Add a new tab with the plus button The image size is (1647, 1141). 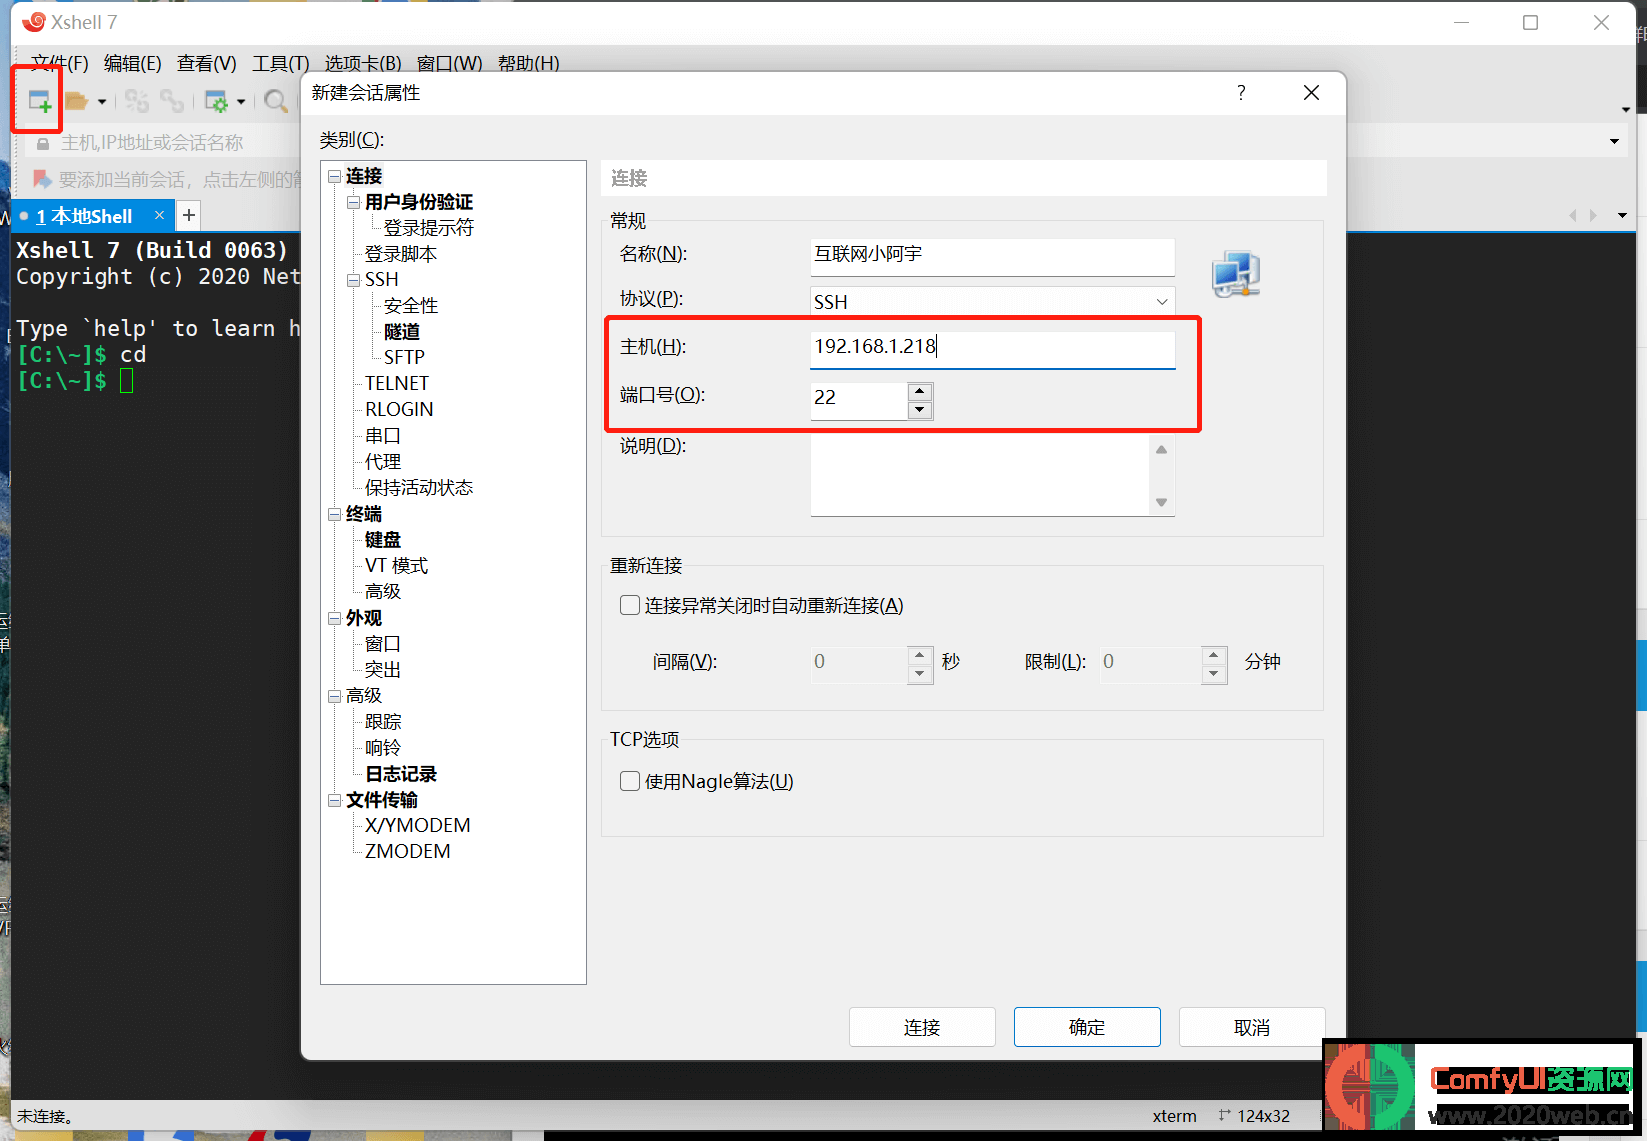coord(189,215)
